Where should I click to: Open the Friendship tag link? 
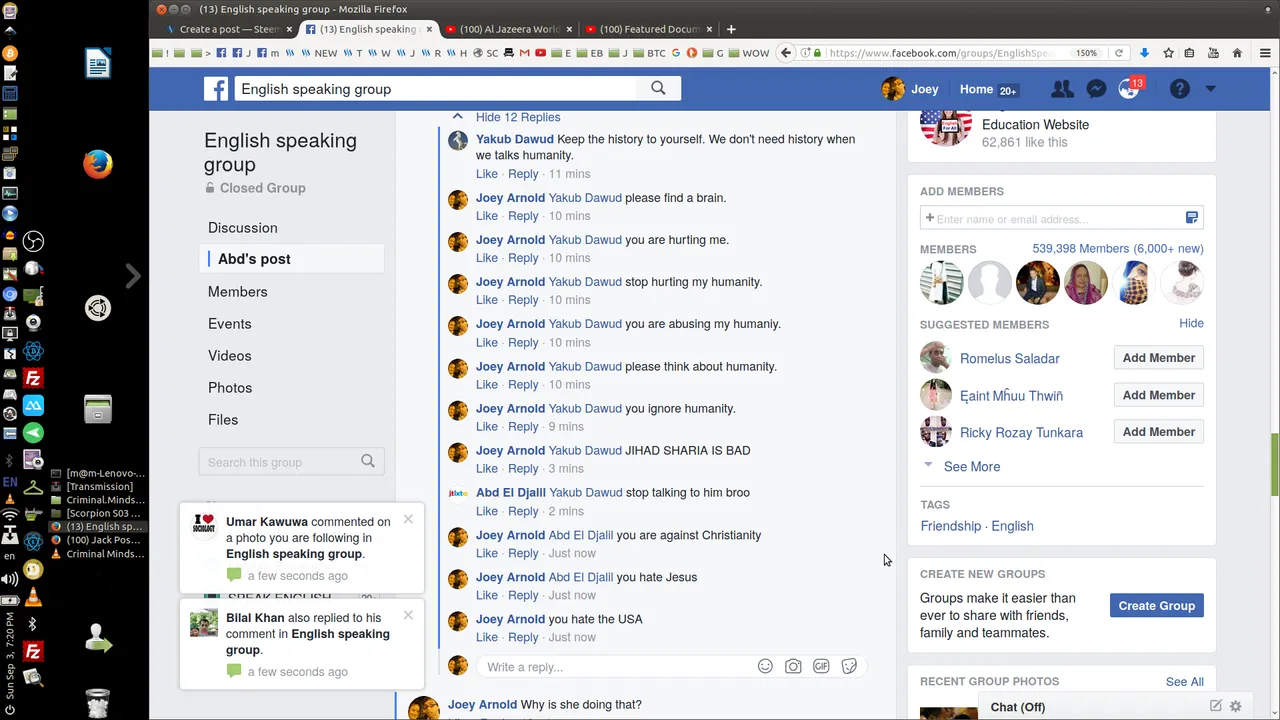[x=950, y=526]
